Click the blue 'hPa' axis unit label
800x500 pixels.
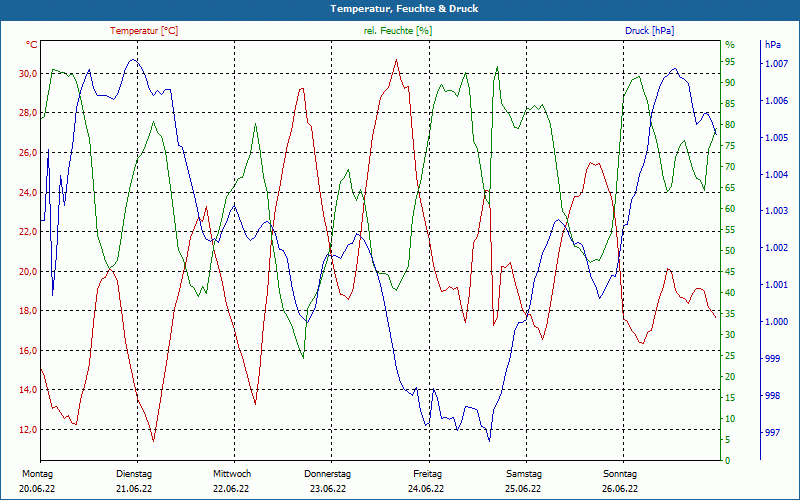pos(773,45)
